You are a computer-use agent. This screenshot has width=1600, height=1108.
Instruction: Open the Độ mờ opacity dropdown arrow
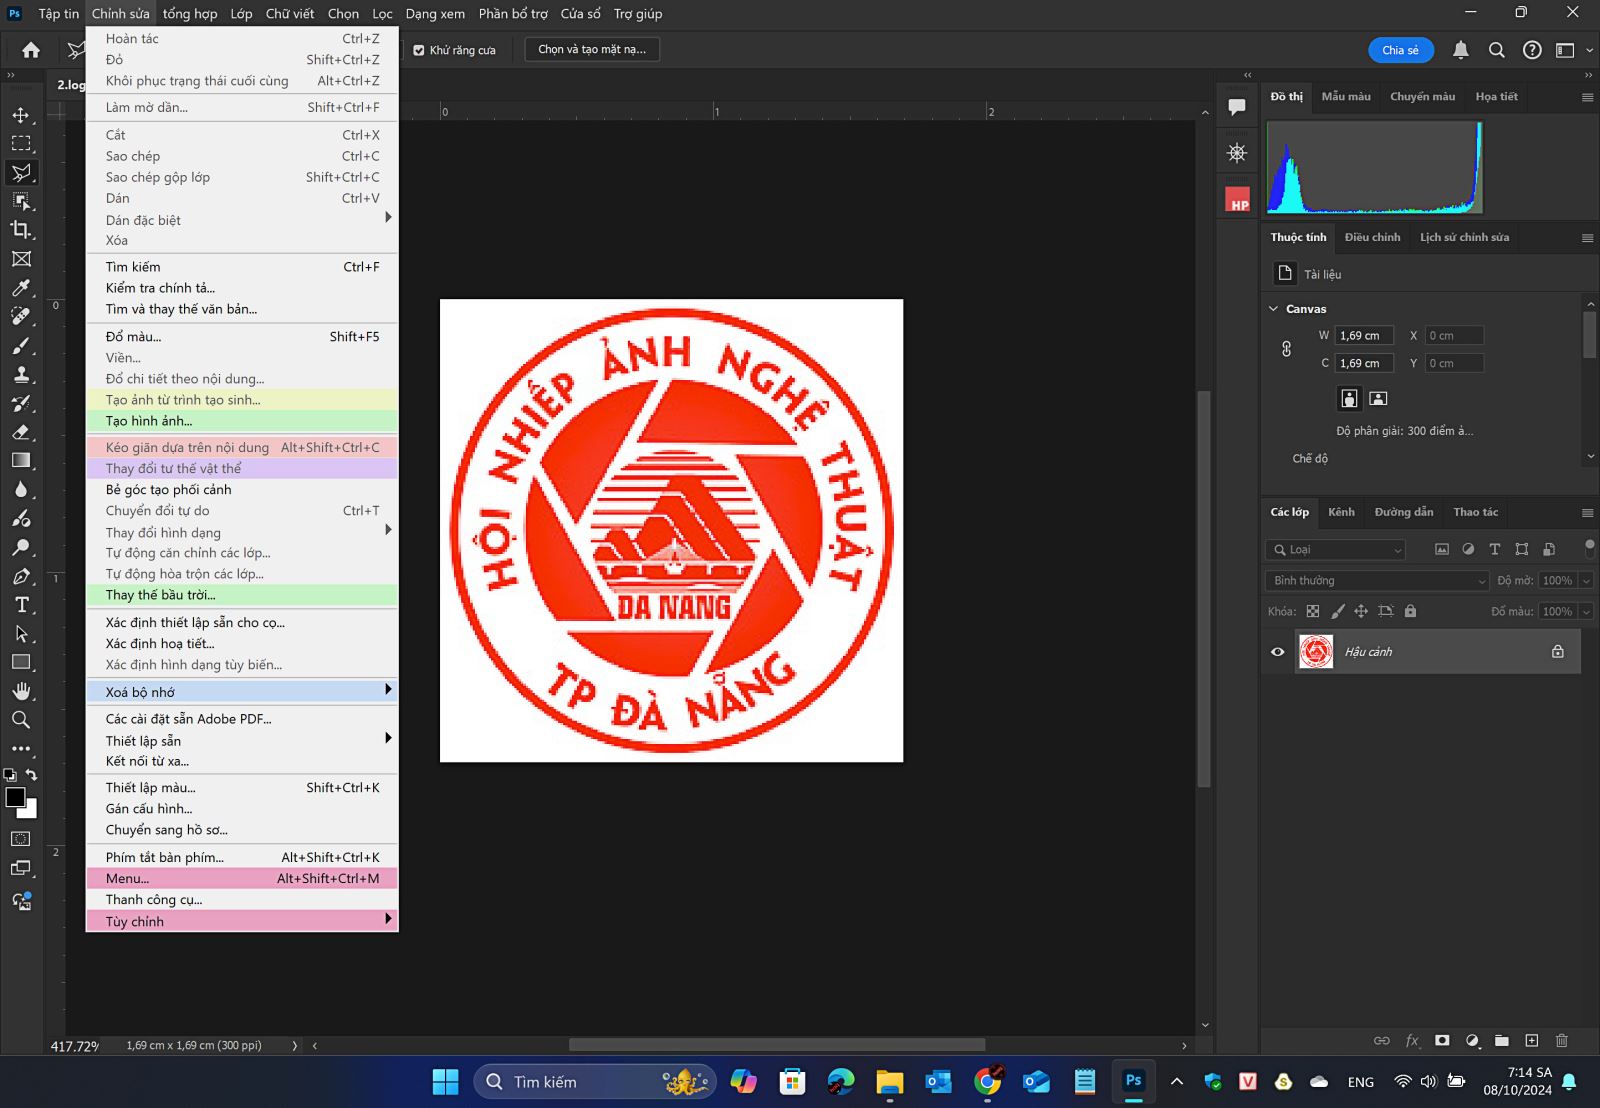(x=1586, y=581)
